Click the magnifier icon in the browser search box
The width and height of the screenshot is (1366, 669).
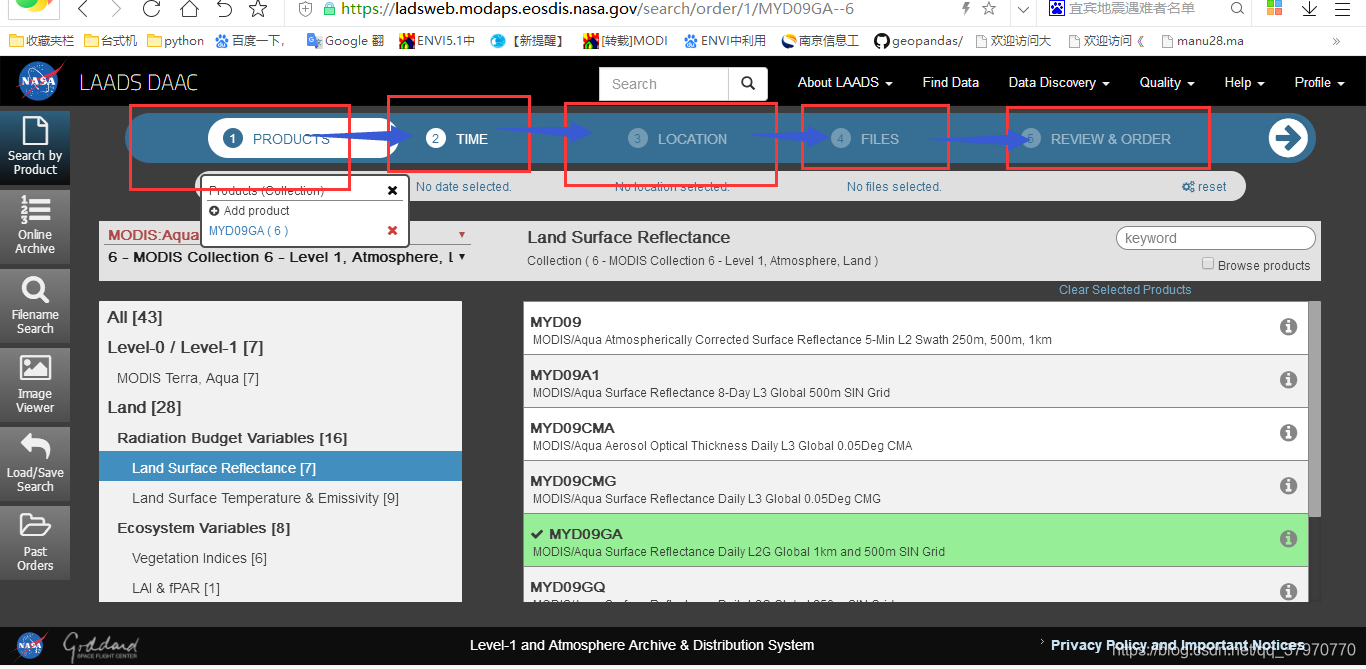pyautogui.click(x=1237, y=8)
